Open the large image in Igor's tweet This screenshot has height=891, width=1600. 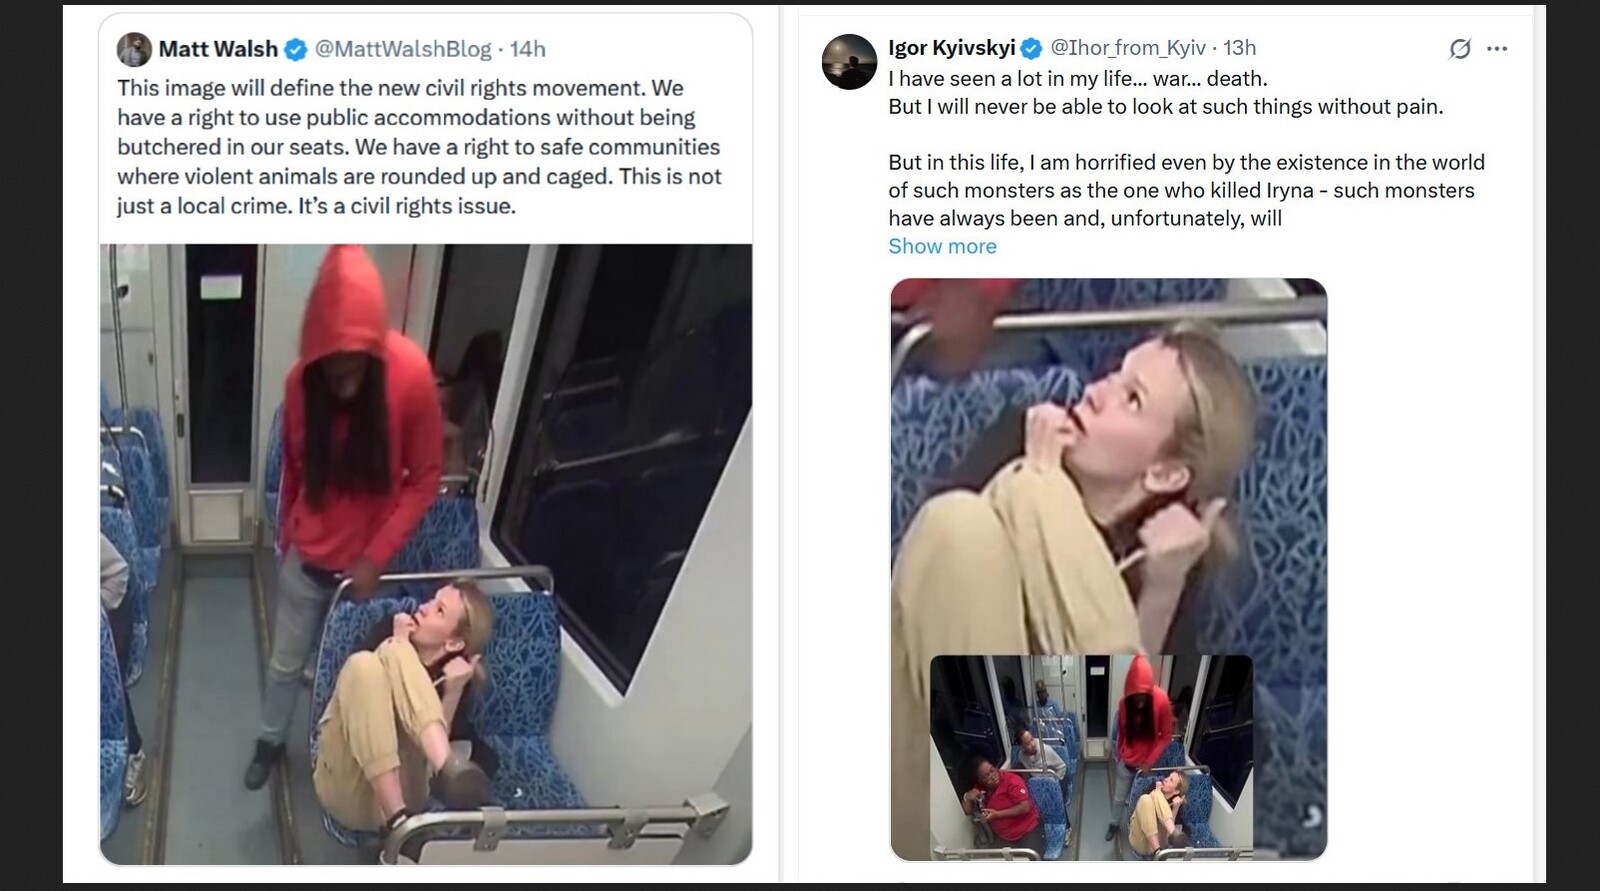pyautogui.click(x=1108, y=460)
